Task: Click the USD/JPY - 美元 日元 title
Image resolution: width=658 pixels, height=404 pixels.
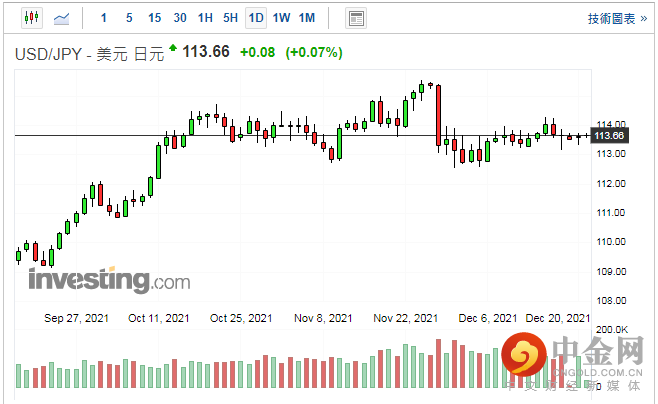Action: pyautogui.click(x=89, y=54)
